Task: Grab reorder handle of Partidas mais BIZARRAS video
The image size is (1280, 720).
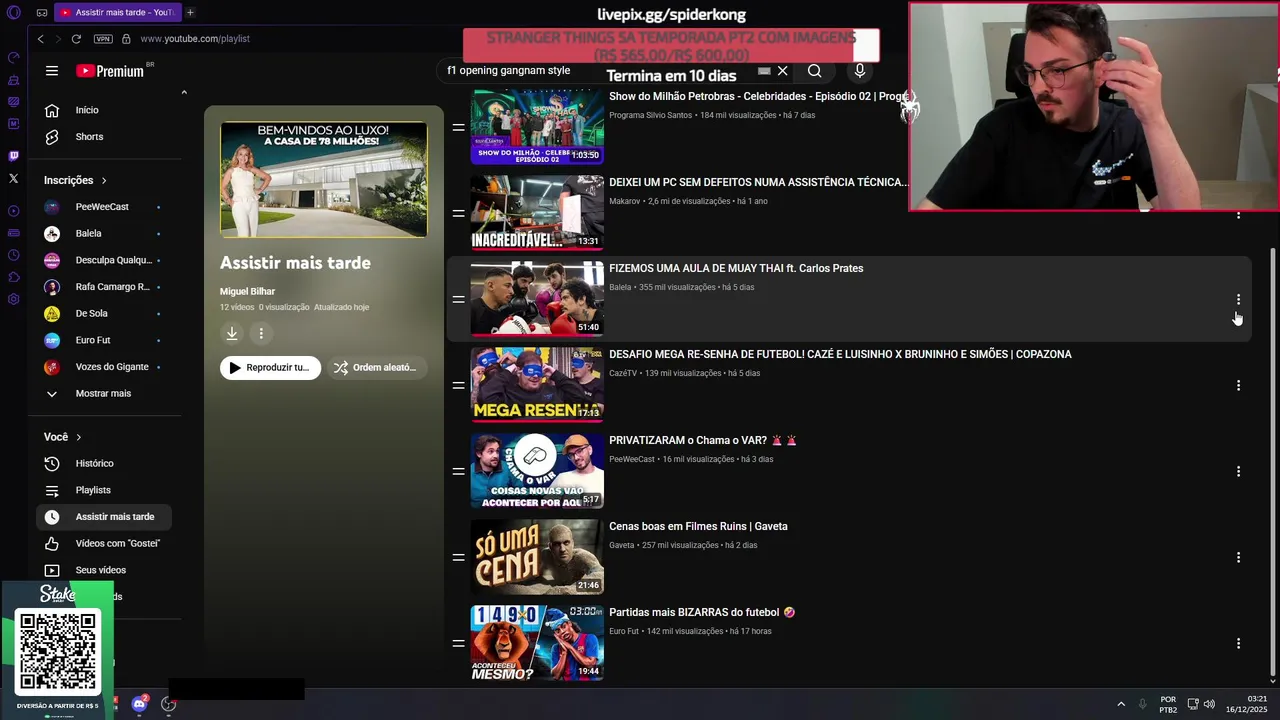Action: pos(458,643)
